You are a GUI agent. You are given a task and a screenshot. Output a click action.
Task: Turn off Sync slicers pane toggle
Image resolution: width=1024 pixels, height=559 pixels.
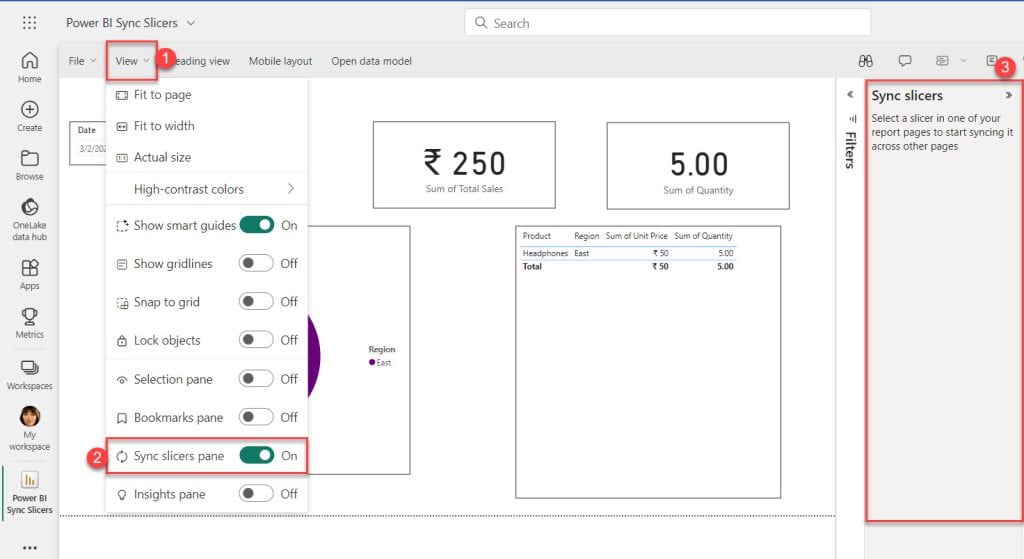[257, 455]
